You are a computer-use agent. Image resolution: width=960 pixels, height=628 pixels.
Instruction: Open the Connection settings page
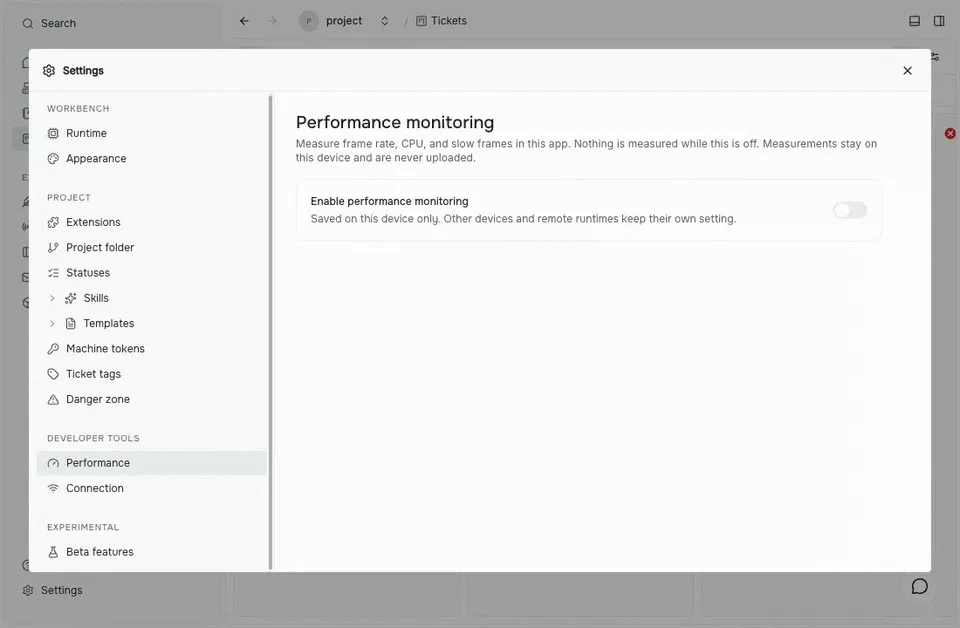pos(151,488)
